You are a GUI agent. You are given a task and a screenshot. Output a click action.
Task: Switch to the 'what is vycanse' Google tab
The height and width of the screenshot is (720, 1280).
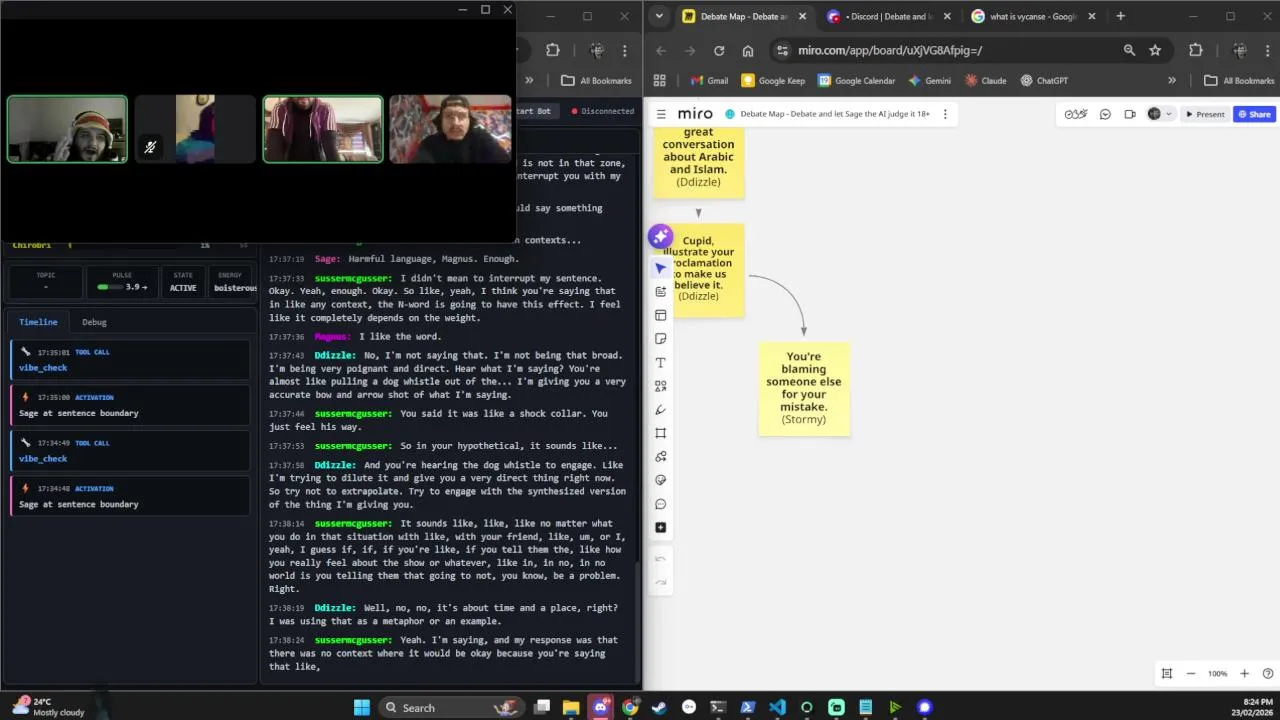(1033, 16)
